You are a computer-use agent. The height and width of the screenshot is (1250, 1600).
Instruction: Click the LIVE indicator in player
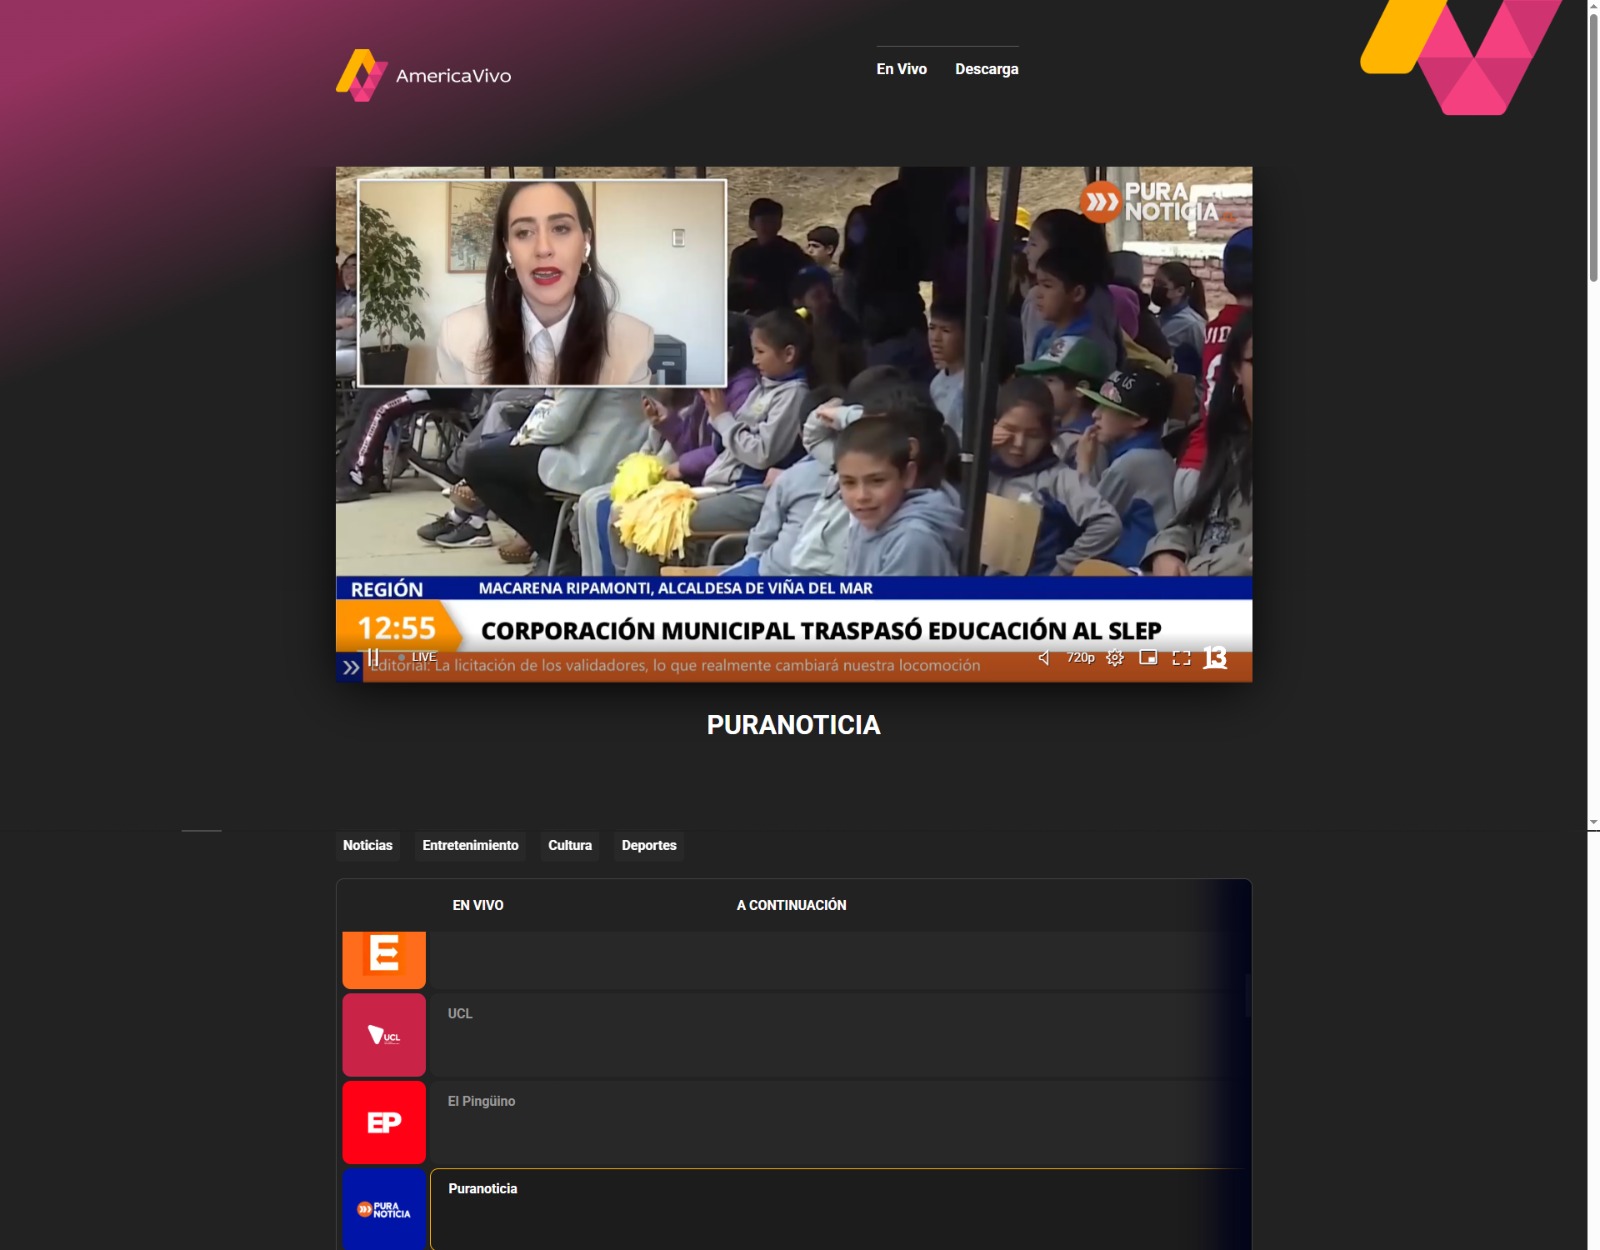[x=418, y=657]
